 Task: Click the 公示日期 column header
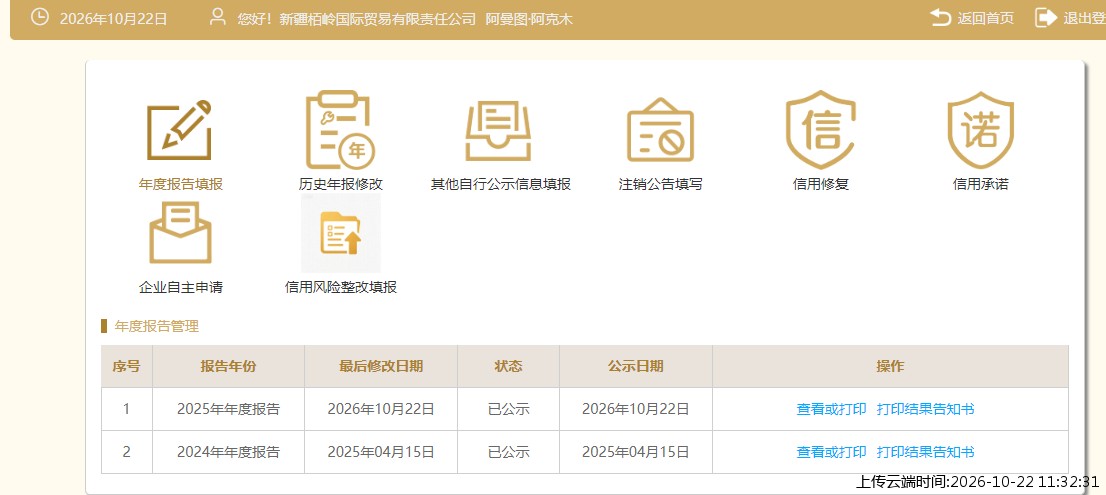click(x=636, y=367)
